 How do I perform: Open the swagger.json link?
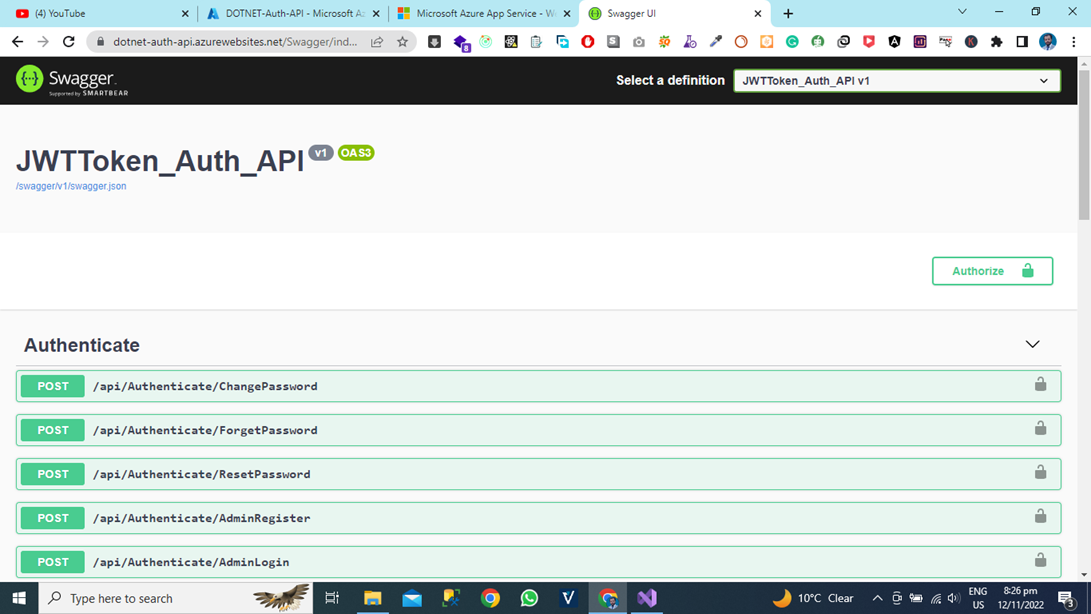click(69, 186)
